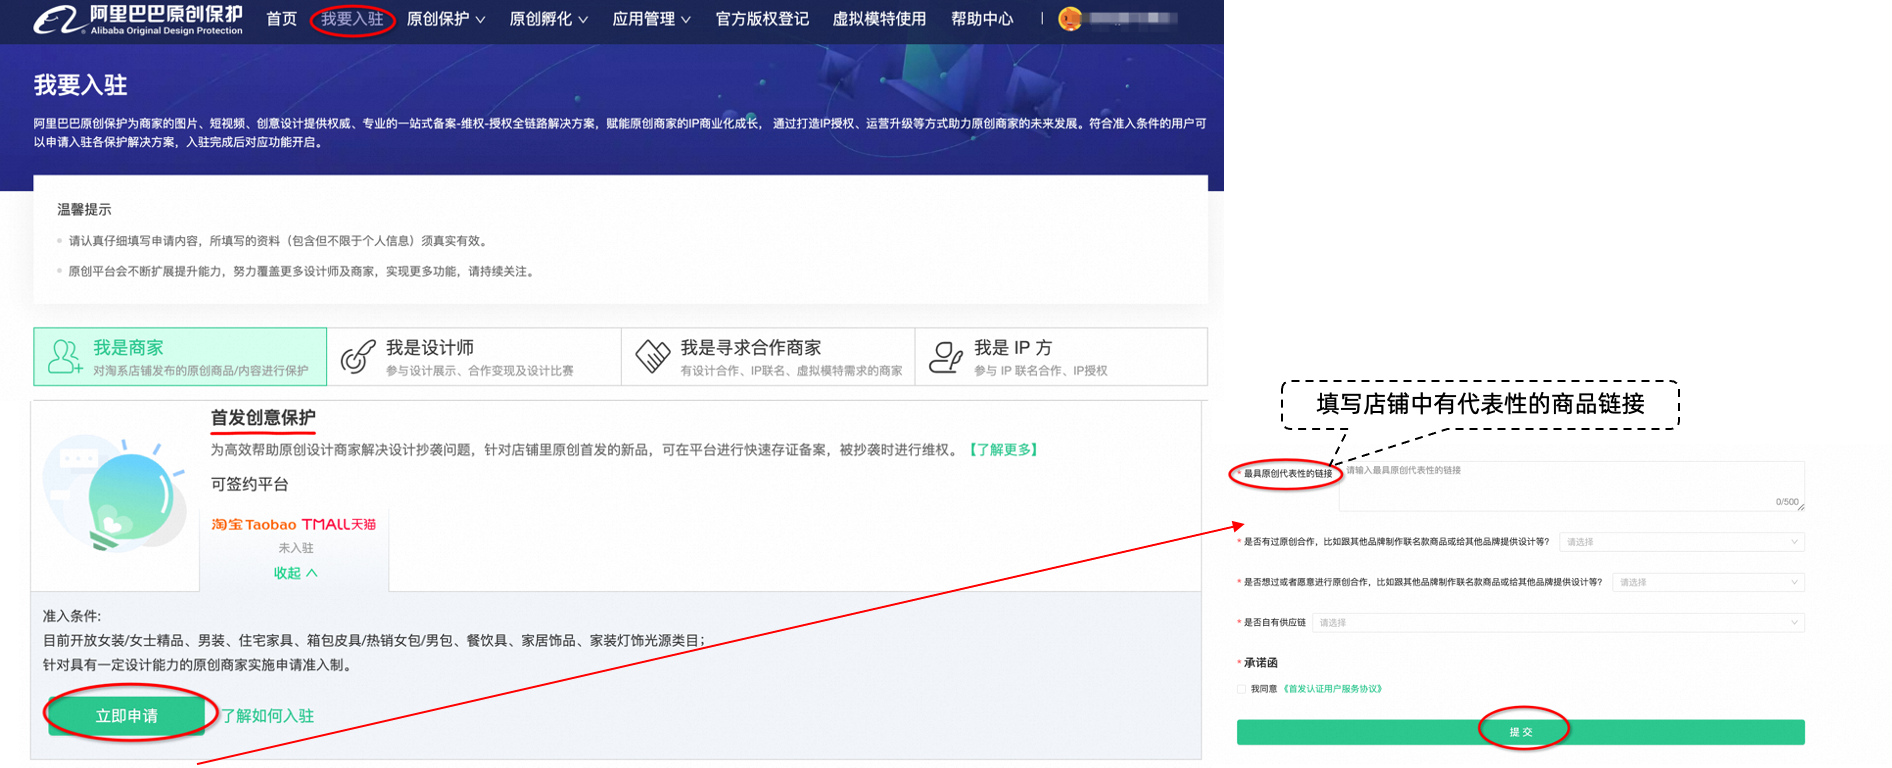Image resolution: width=1892 pixels, height=768 pixels.
Task: Click the 未入驻 status text
Action: coord(296,548)
